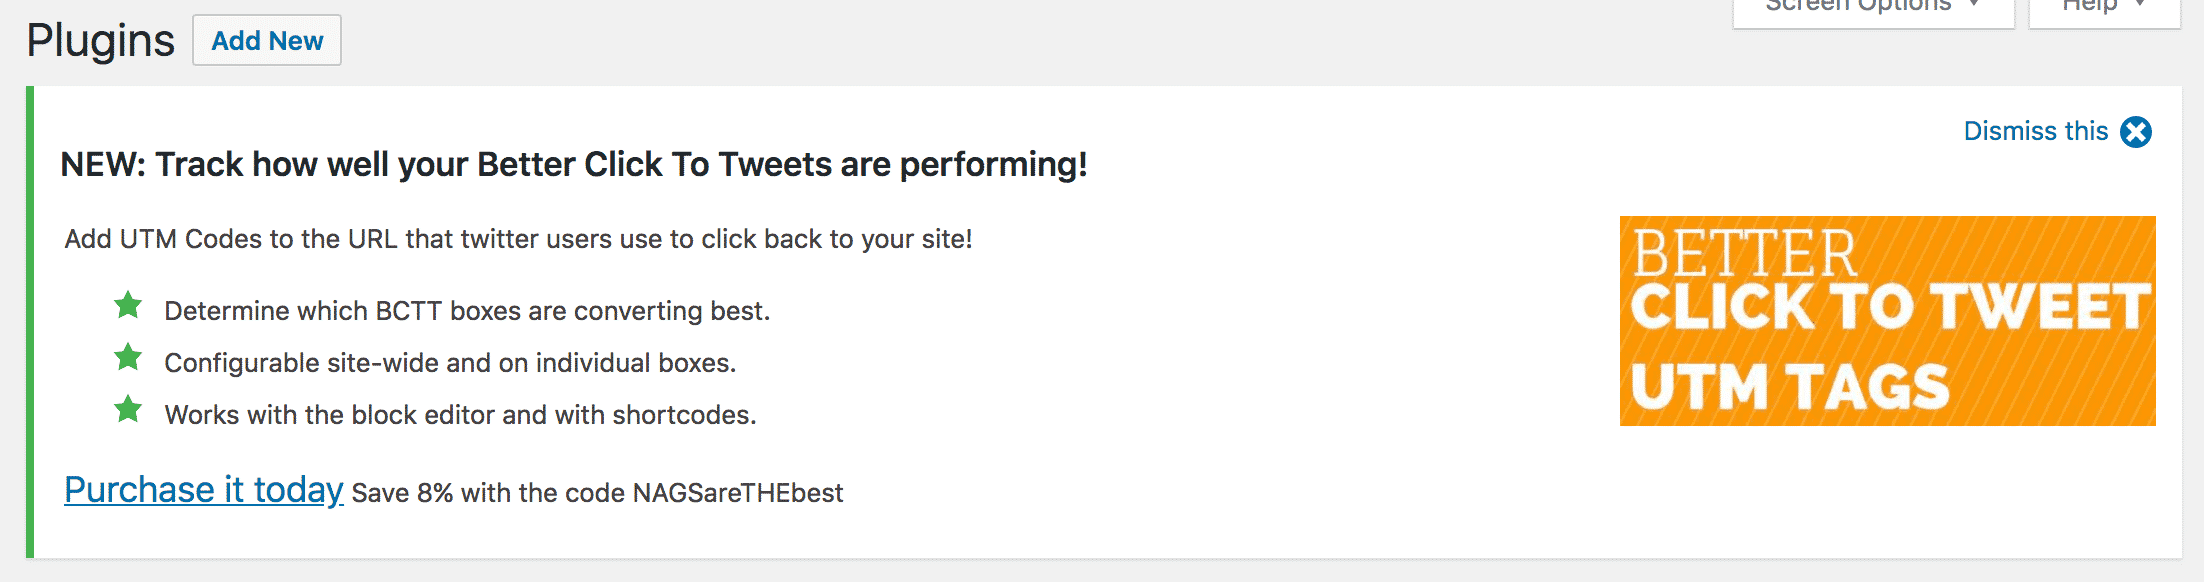Click the arrow next to Help
The image size is (2204, 582).
(x=2140, y=4)
